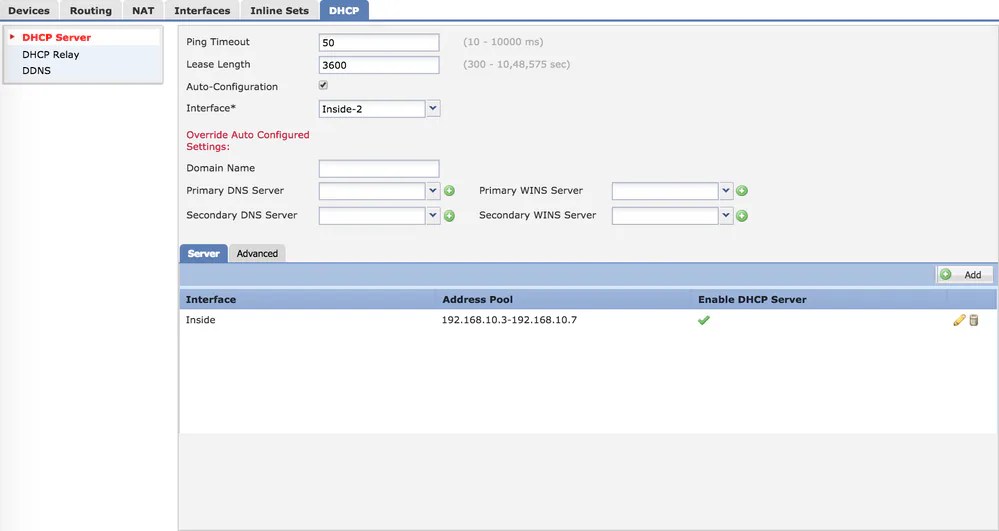The width and height of the screenshot is (999, 531).
Task: Open DDNS in the sidebar
Action: pyautogui.click(x=36, y=71)
